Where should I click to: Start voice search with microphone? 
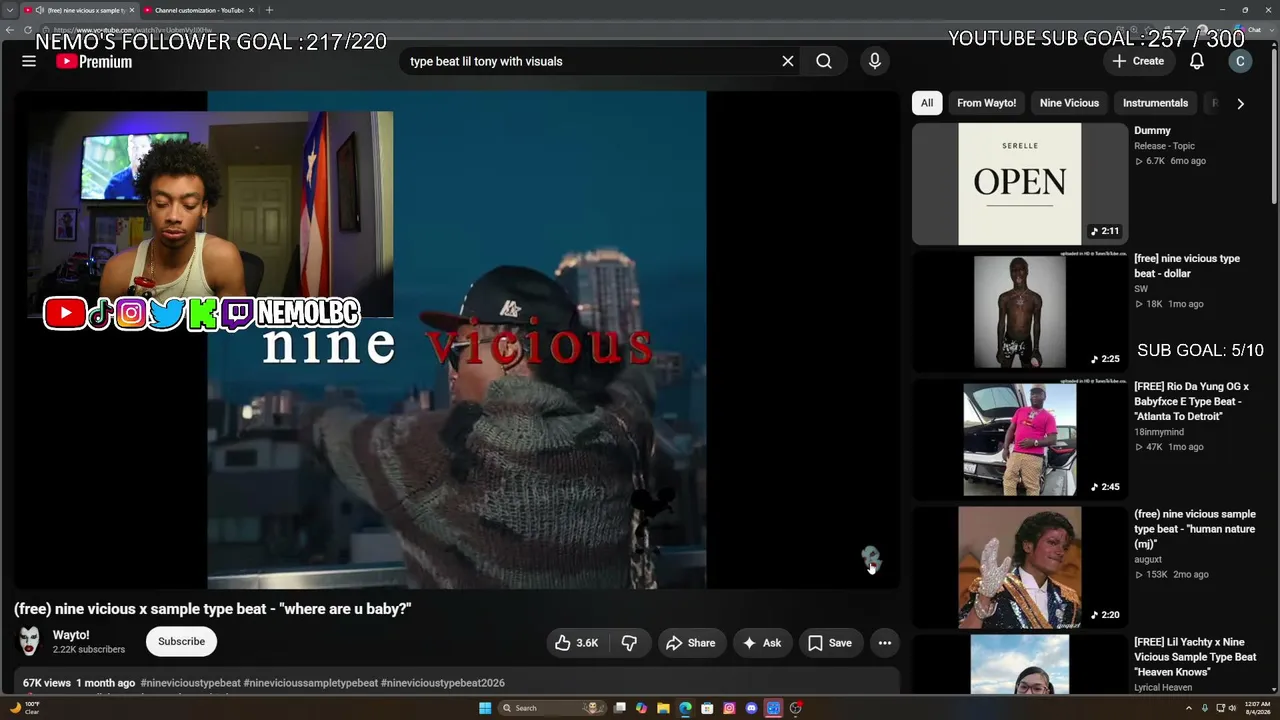tap(875, 61)
